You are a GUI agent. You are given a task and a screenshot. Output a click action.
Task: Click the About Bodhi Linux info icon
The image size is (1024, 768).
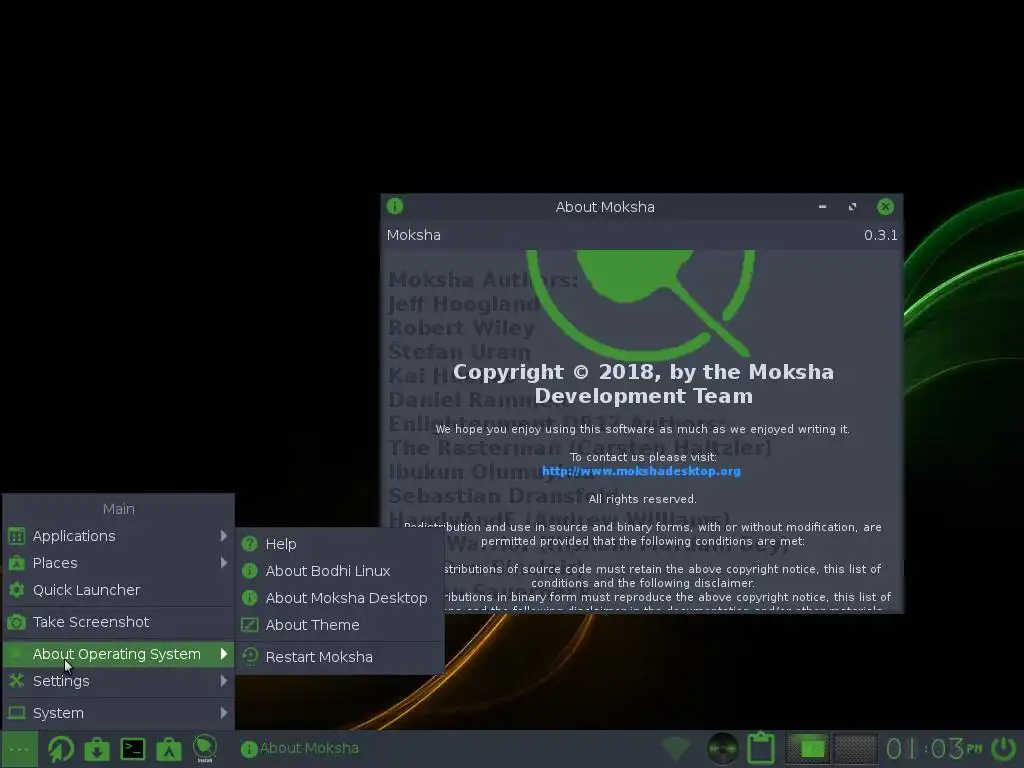[249, 571]
